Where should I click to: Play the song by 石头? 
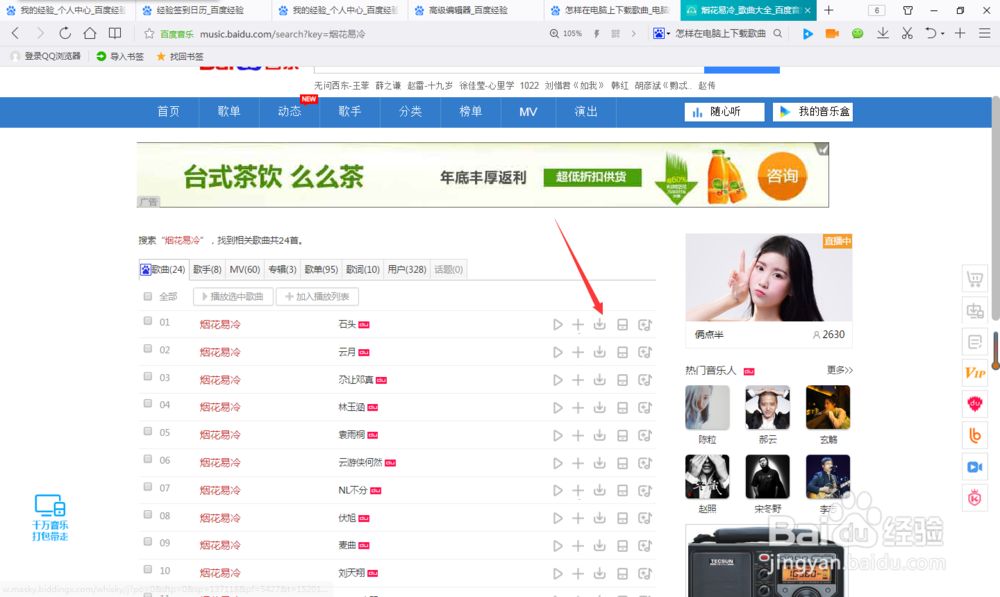tap(557, 325)
